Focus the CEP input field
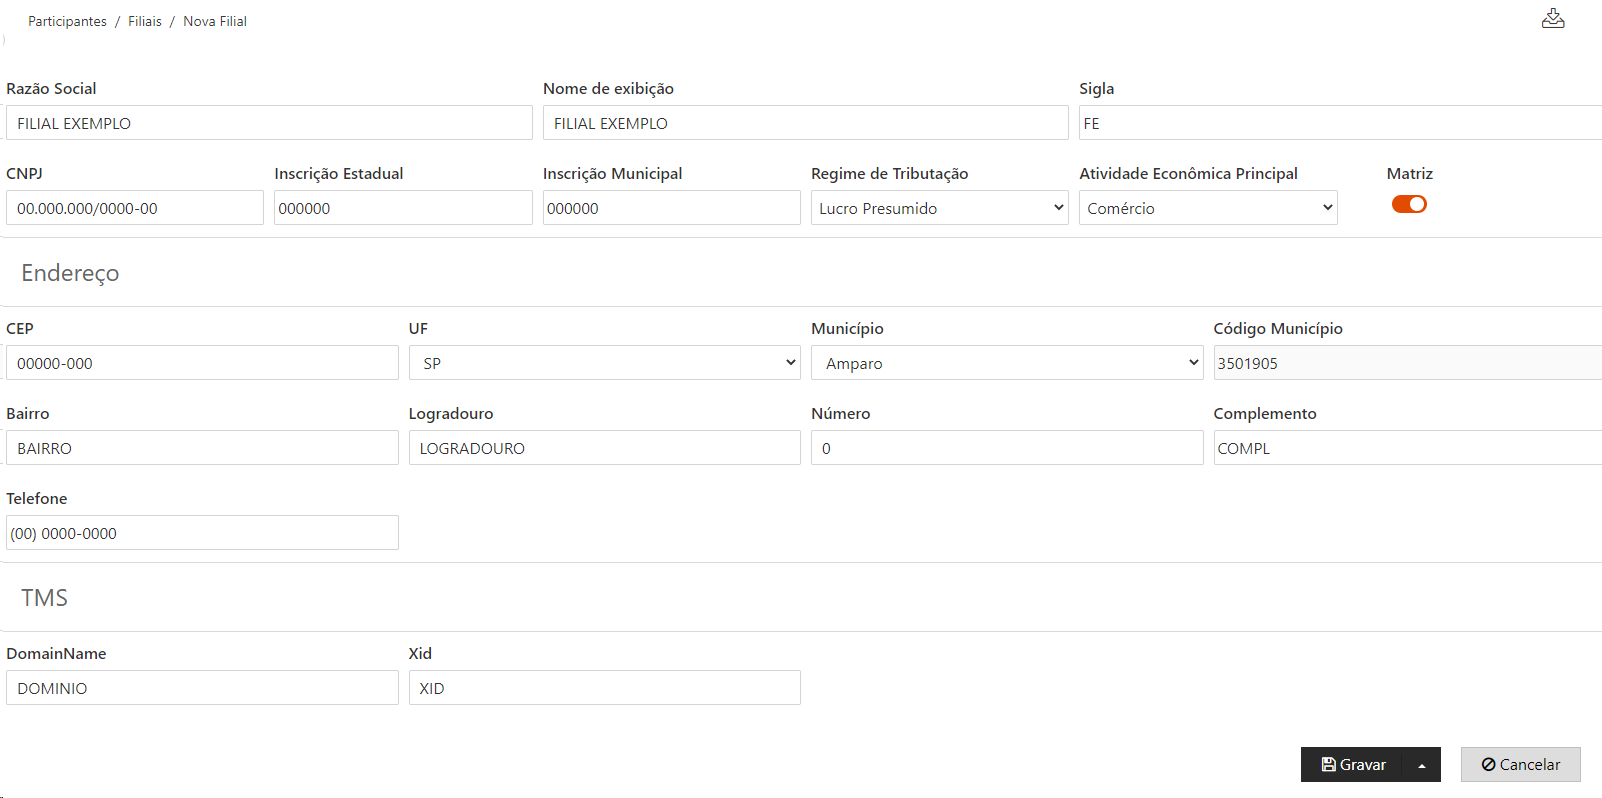Screen dimensions: 1602x798 pyautogui.click(x=202, y=363)
